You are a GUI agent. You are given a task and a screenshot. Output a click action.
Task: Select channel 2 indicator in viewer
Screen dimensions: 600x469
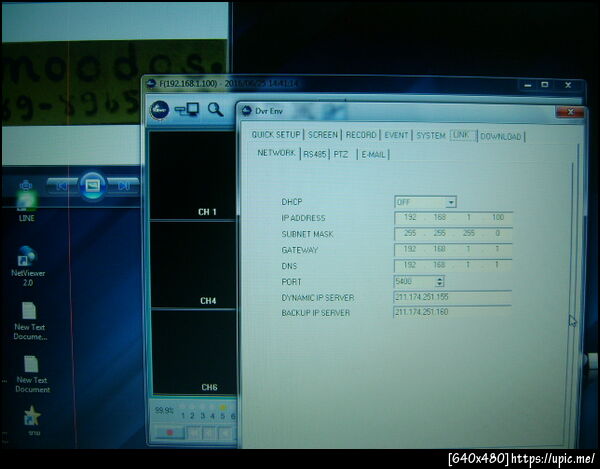[x=192, y=412]
